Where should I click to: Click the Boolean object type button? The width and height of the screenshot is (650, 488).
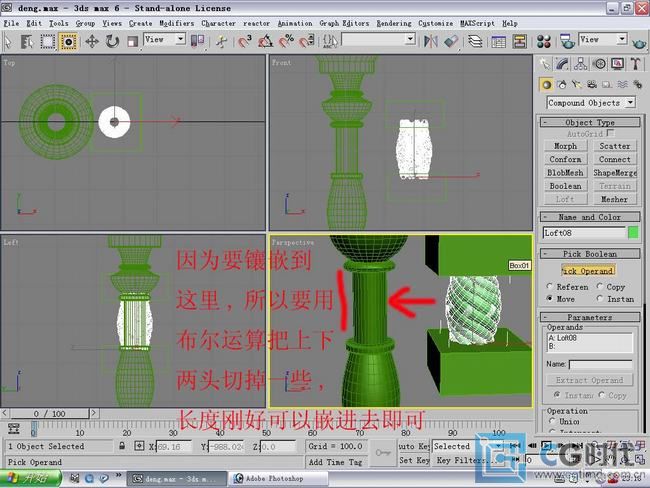(565, 186)
